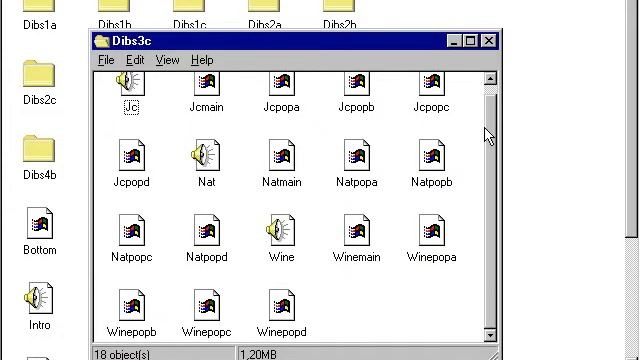This screenshot has height=360, width=640.
Task: Select the Jc sound file icon
Action: coord(130,83)
